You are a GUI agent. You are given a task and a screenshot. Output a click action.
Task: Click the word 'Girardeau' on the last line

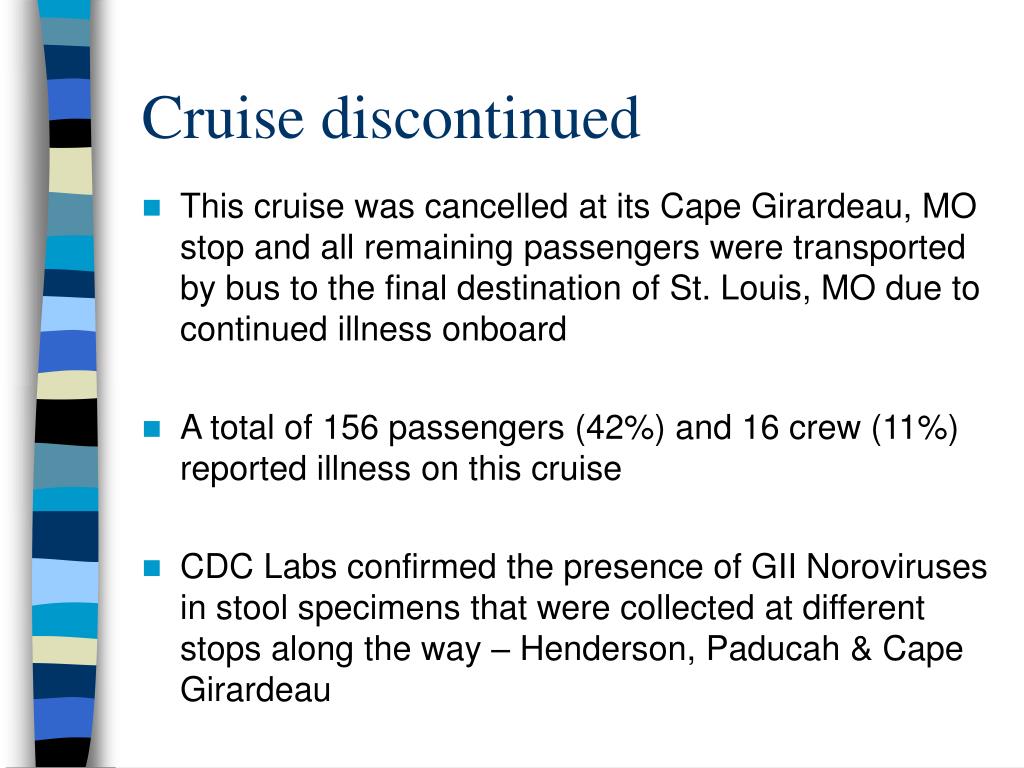pyautogui.click(x=255, y=690)
